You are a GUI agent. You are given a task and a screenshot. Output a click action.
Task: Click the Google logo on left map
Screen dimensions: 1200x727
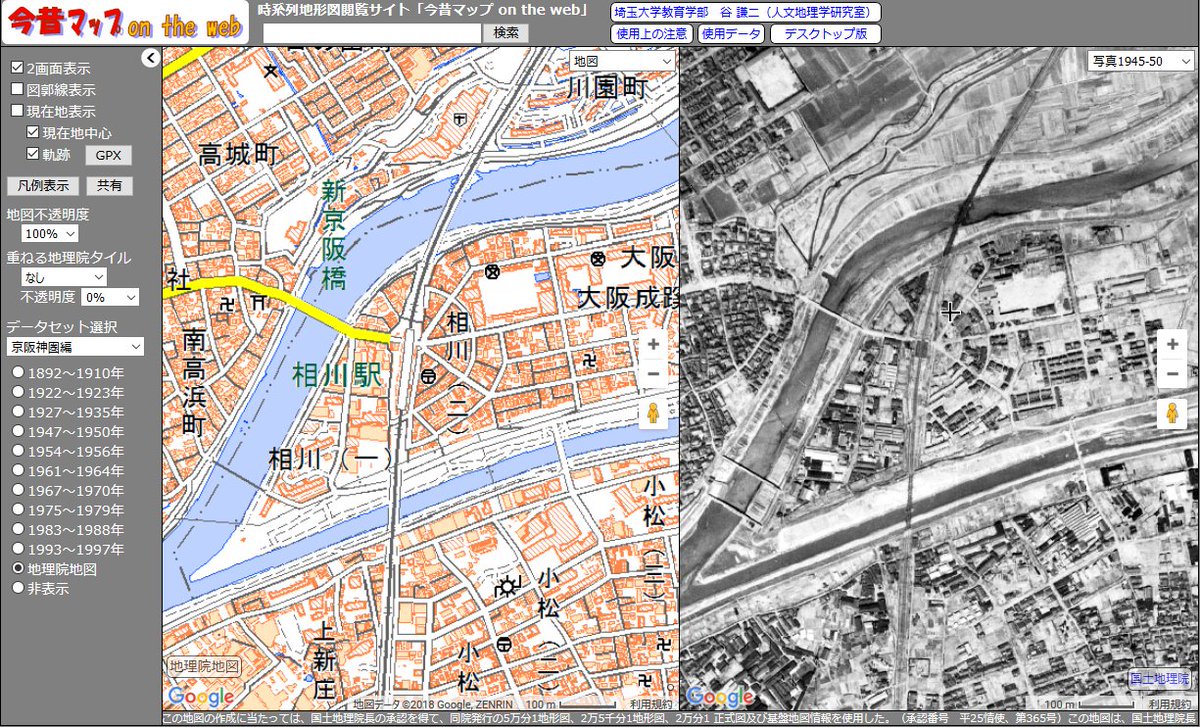pyautogui.click(x=201, y=697)
